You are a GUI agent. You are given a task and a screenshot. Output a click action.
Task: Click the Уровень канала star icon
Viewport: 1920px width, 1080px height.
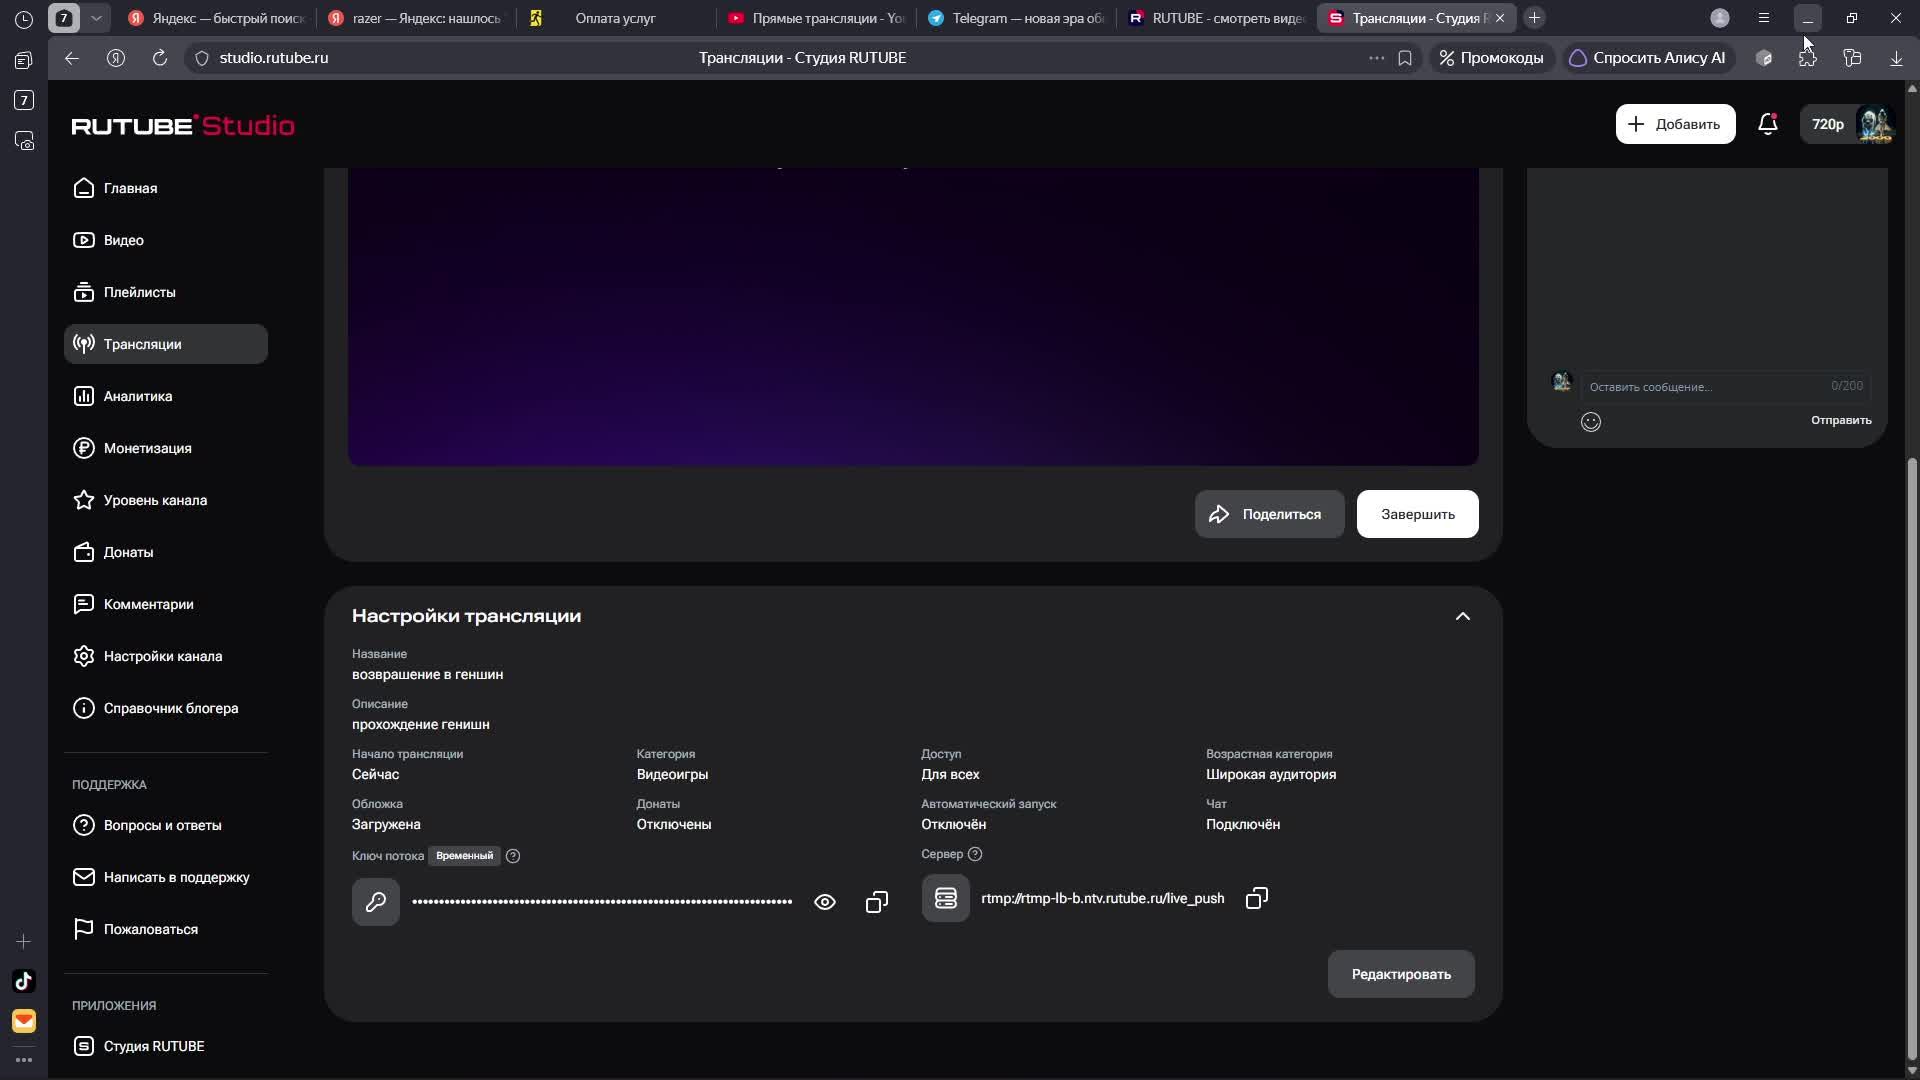tap(84, 500)
